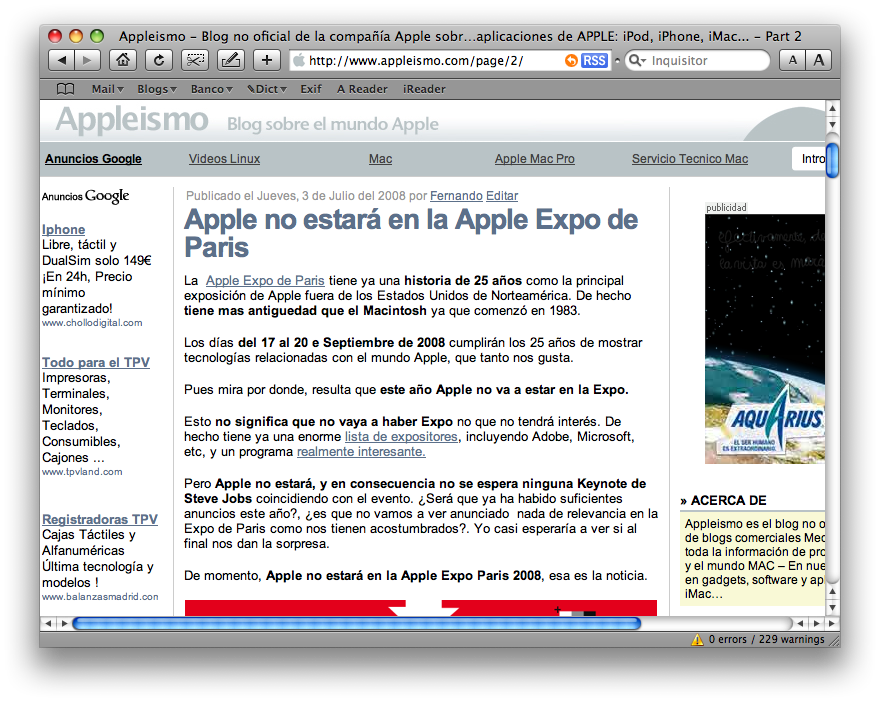The height and width of the screenshot is (702, 880).
Task: Click scroll left arrow at bottom left
Action: coord(48,623)
